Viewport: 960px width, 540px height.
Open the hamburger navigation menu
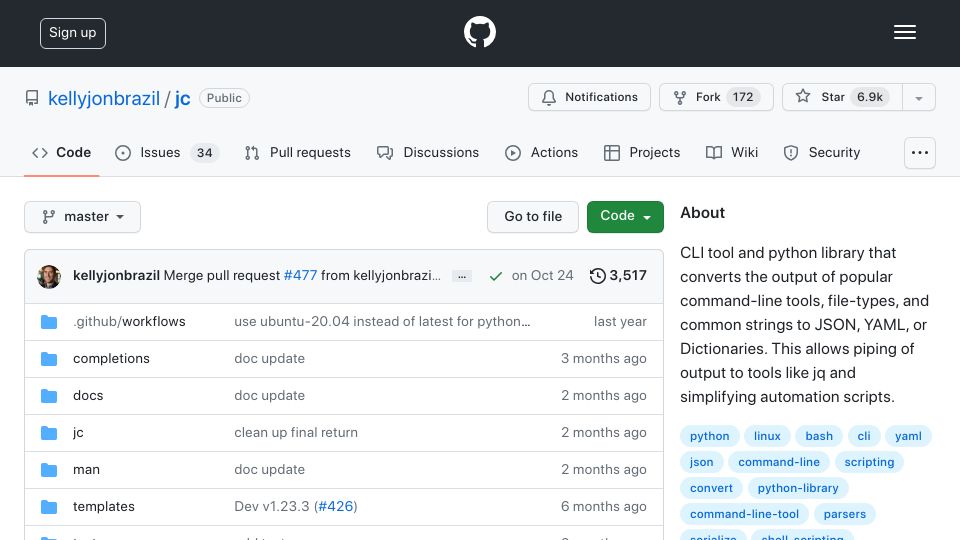tap(904, 32)
